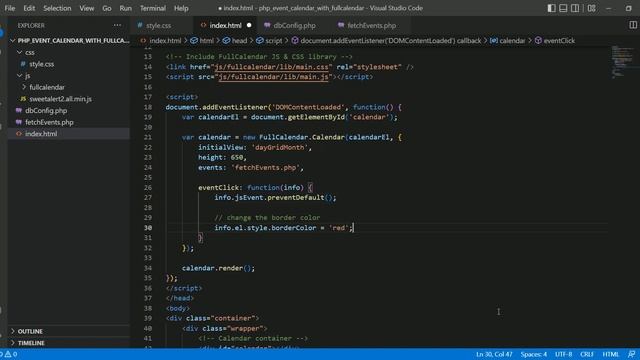The width and height of the screenshot is (640, 360).
Task: Split the editor to the right
Action: coord(633,25)
